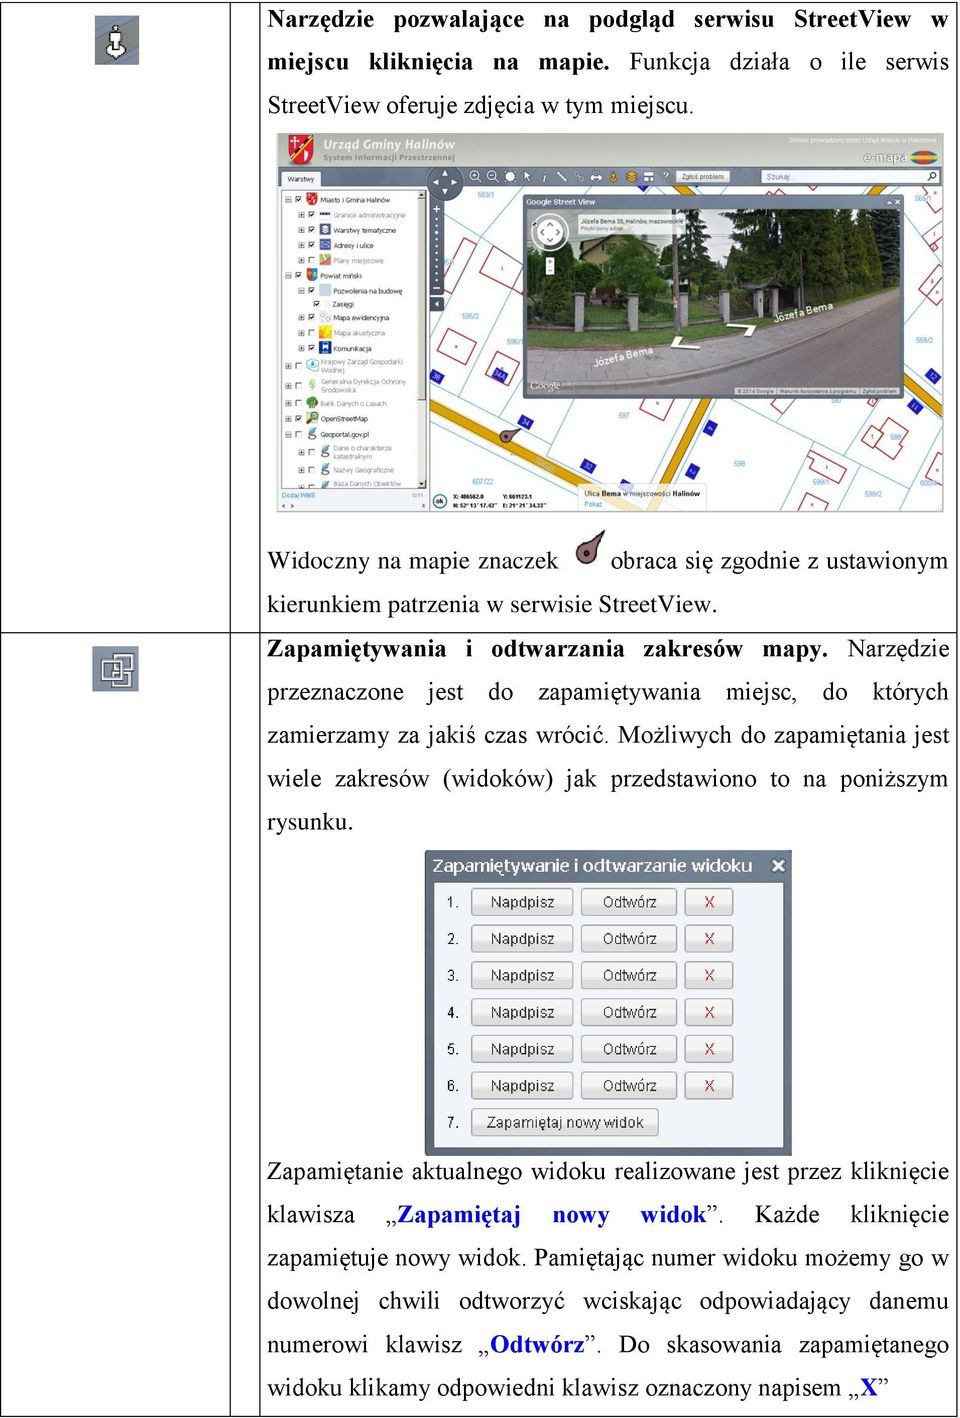Open the Warstwy tab
The height and width of the screenshot is (1418, 960).
(x=300, y=179)
